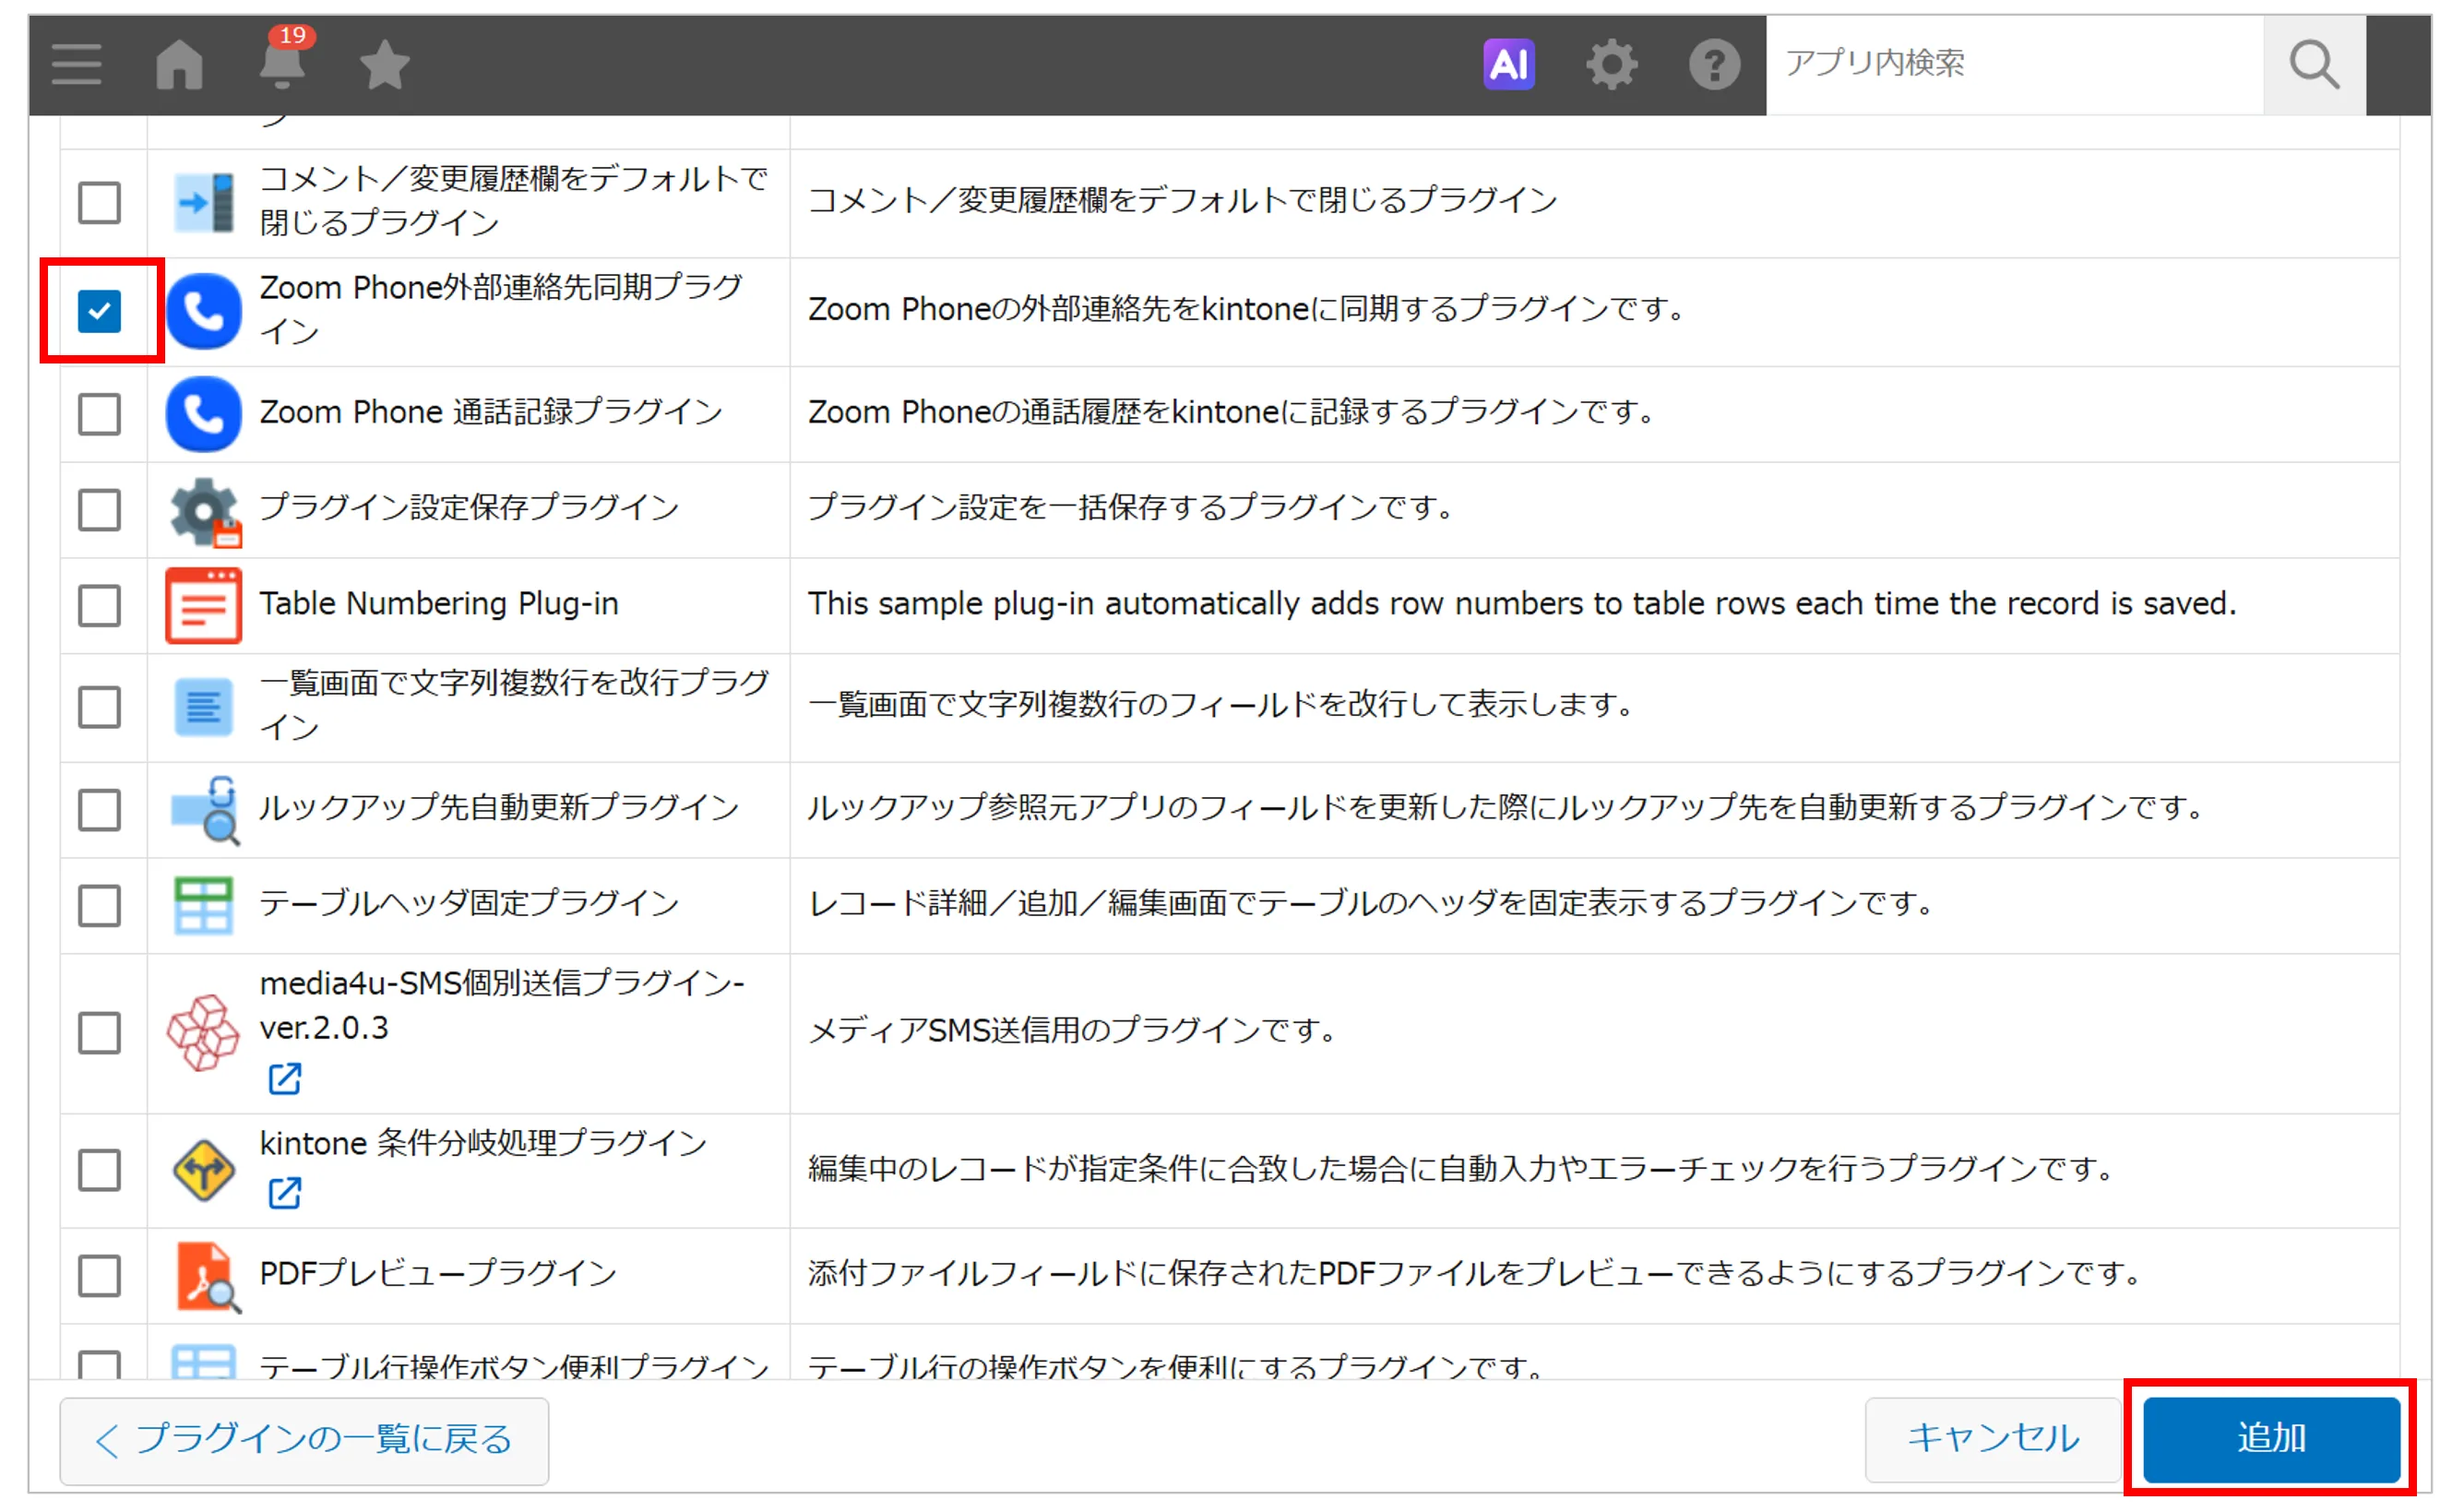
Task: Click the 追加 button
Action: pyautogui.click(x=2271, y=1439)
